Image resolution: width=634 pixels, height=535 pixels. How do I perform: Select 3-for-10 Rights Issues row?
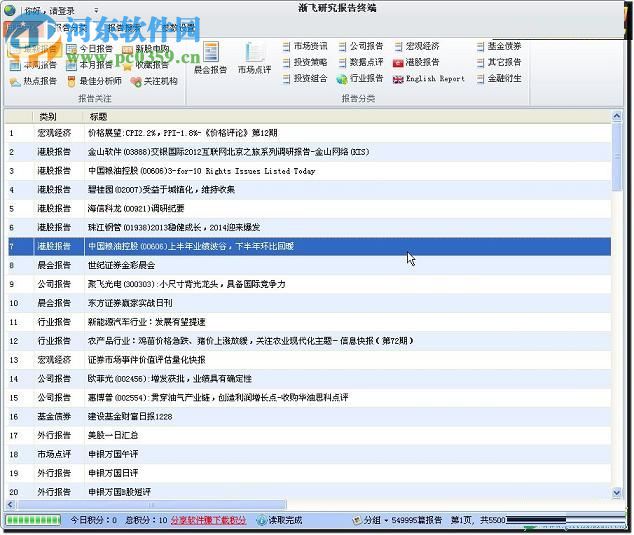309,171
